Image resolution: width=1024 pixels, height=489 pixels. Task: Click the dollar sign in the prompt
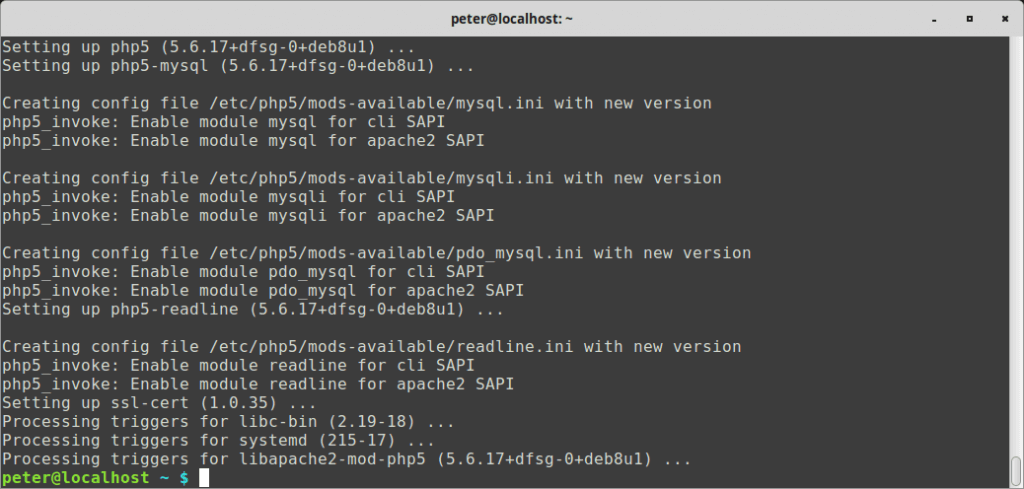coord(184,478)
